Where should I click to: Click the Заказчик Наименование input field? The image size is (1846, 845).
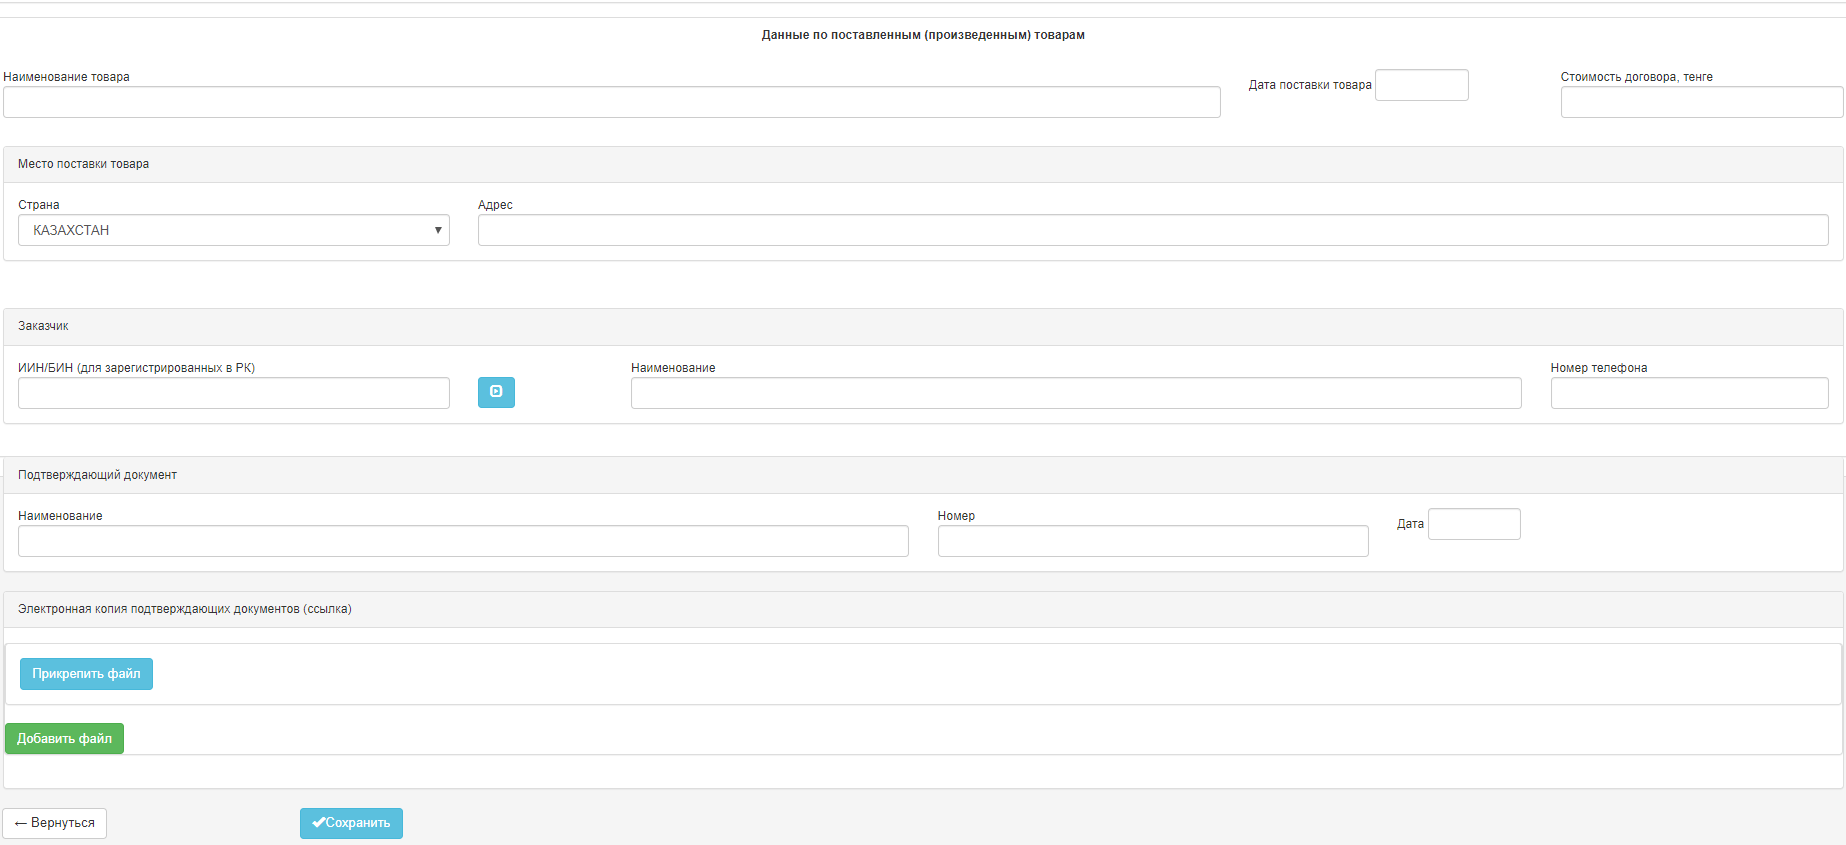[x=1076, y=393]
